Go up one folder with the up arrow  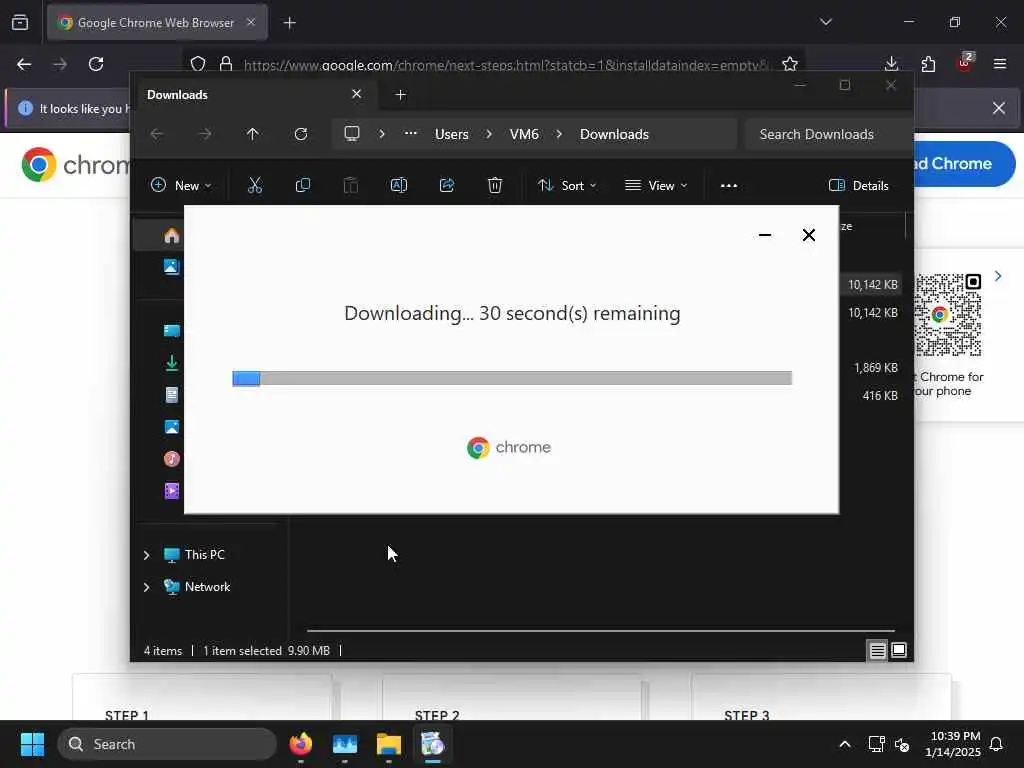253,134
